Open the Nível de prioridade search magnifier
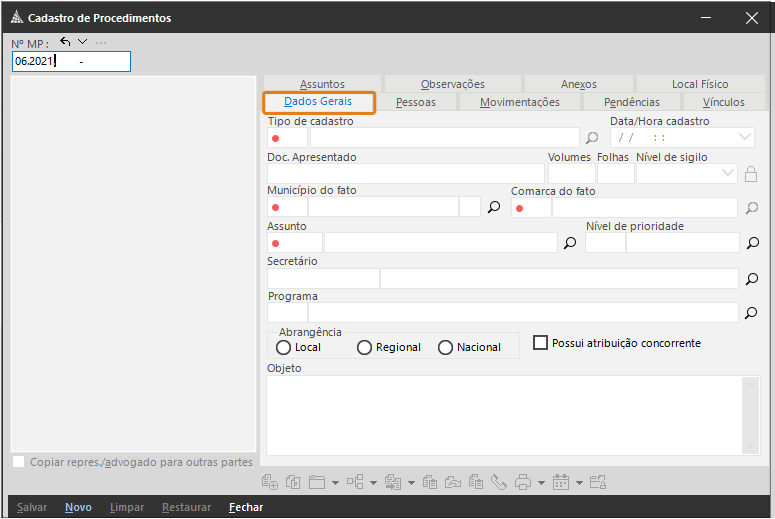This screenshot has height=519, width=775. (x=752, y=243)
